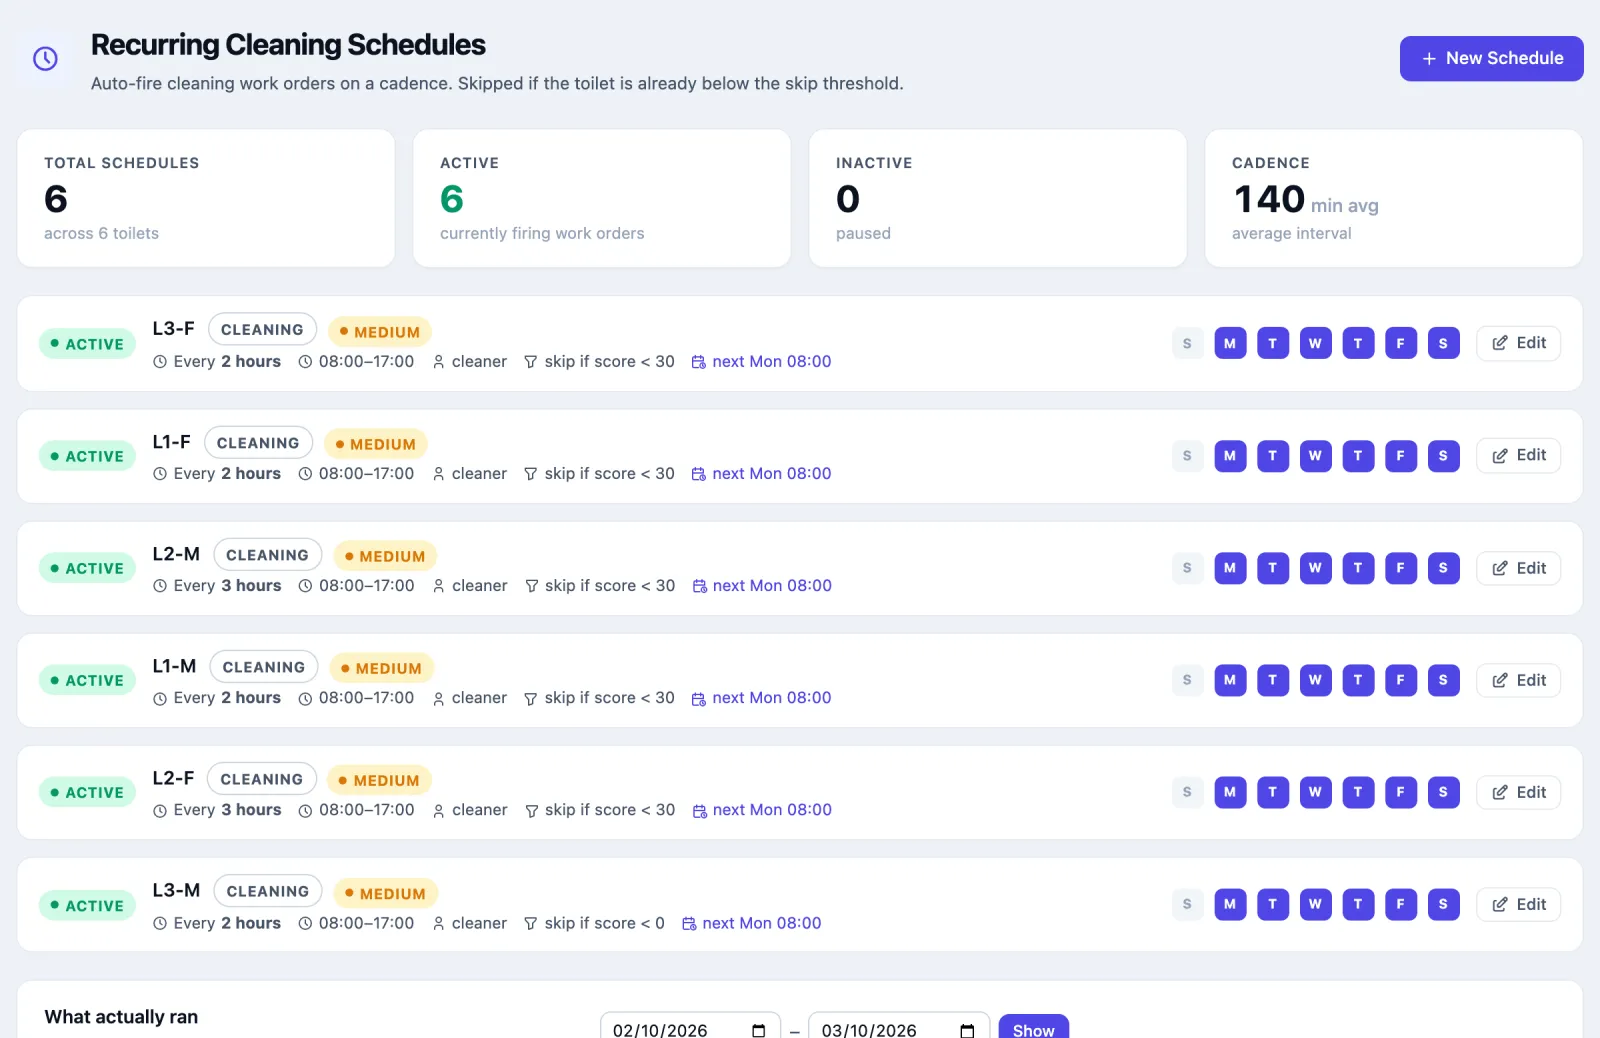Toggle the last Saturday chip on the L2-F row
Screen dimensions: 1600x1038
1443,792
